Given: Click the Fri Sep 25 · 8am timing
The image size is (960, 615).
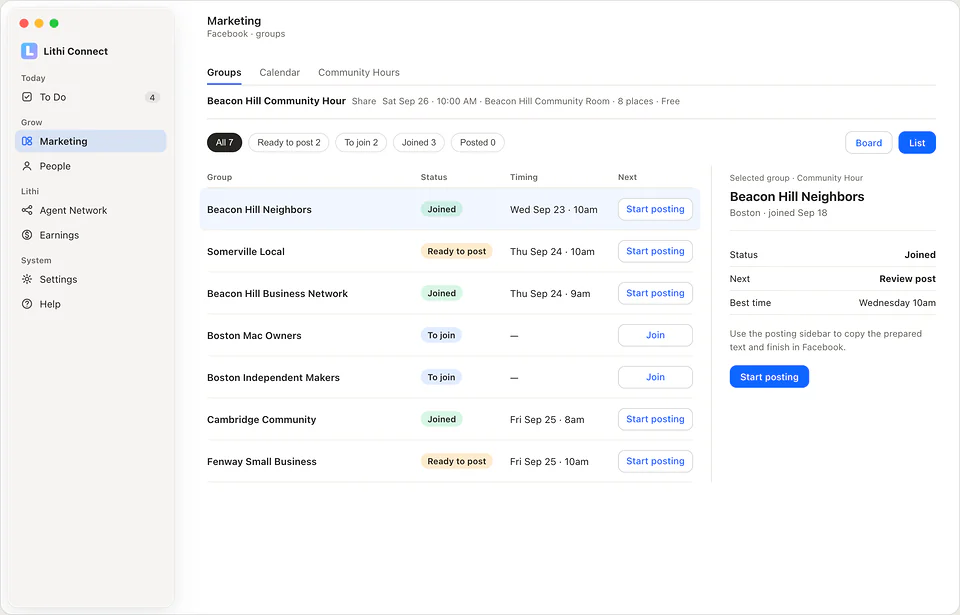Looking at the screenshot, I should 547,420.
